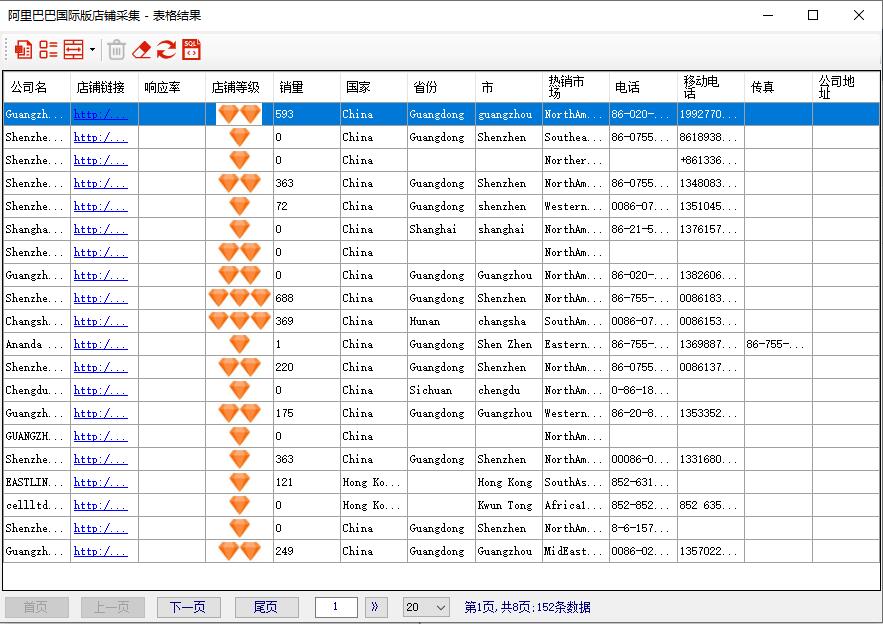Click the diamond icon in the EASTLIN... row

239,482
